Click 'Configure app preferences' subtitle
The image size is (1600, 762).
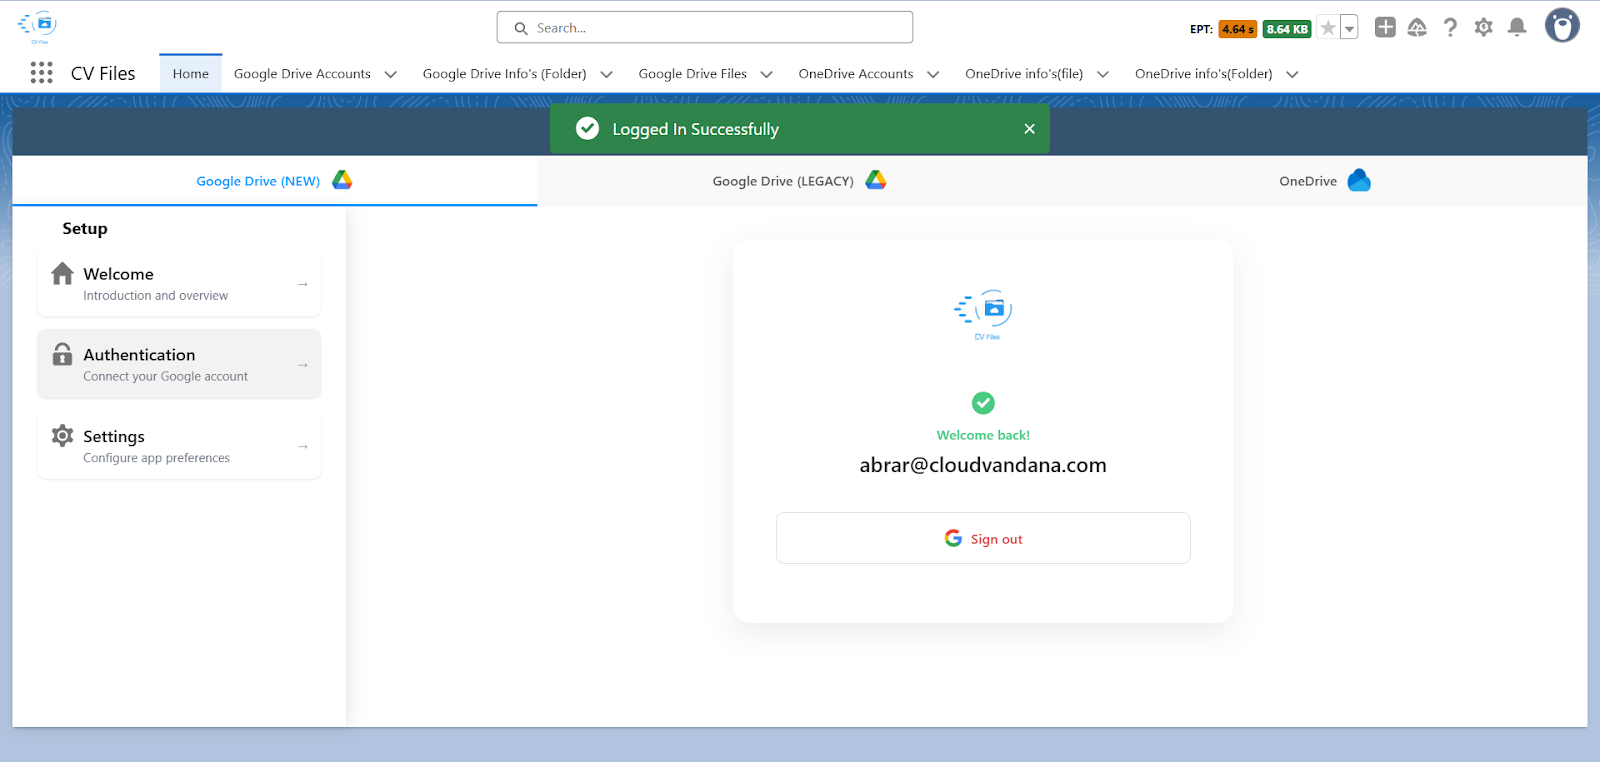(x=156, y=458)
